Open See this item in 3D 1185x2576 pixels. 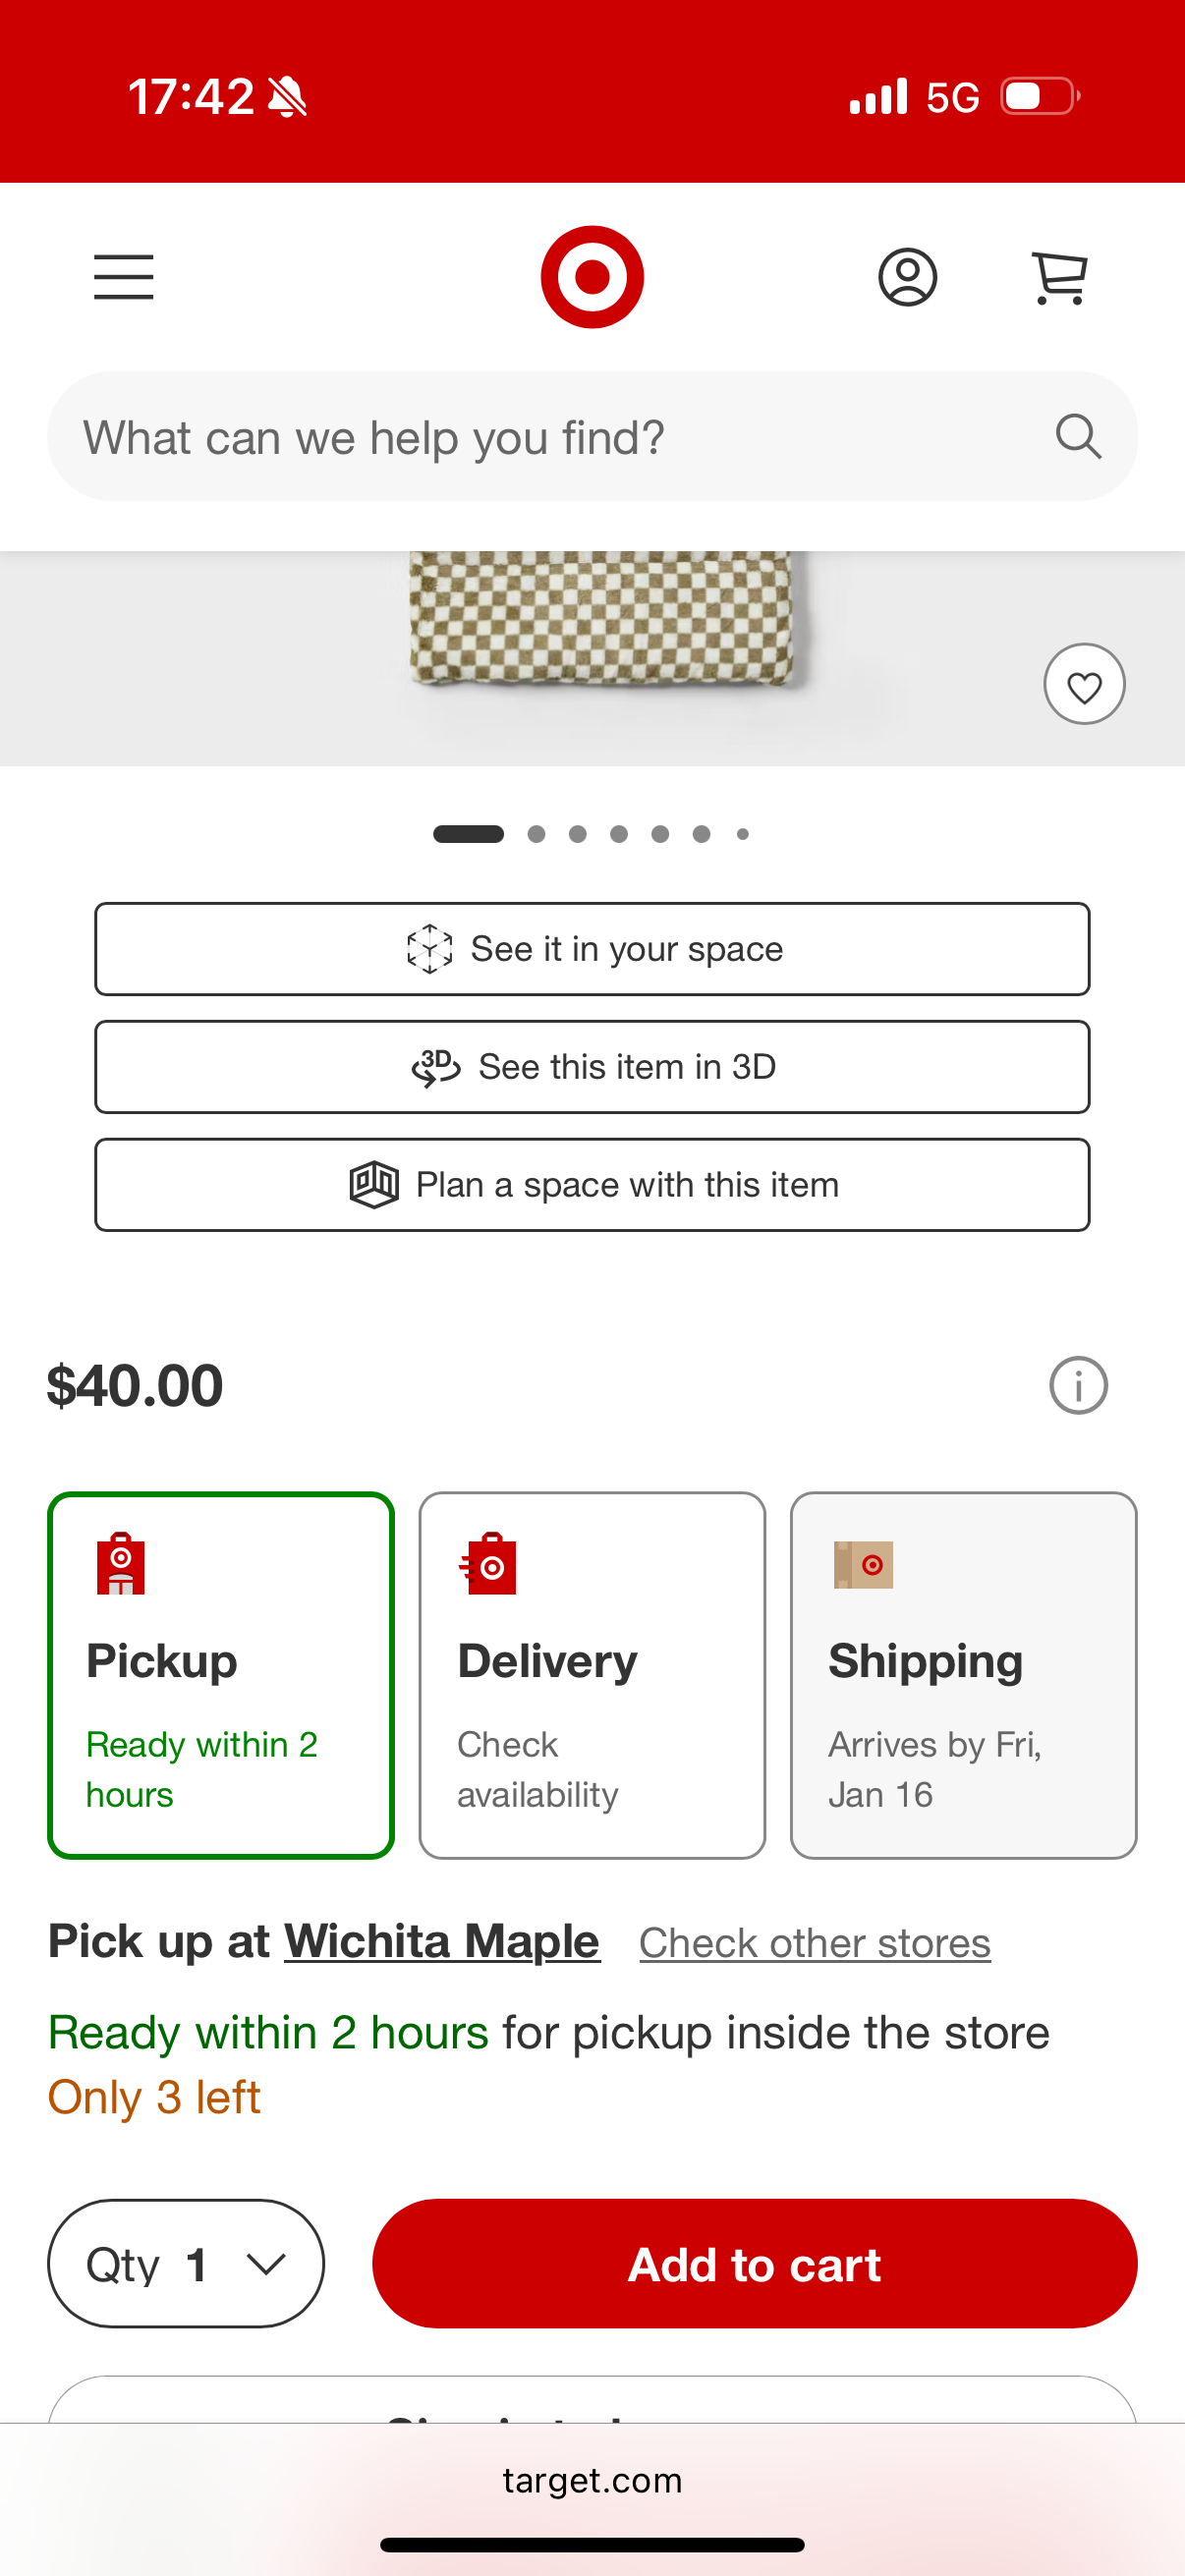pos(592,1067)
